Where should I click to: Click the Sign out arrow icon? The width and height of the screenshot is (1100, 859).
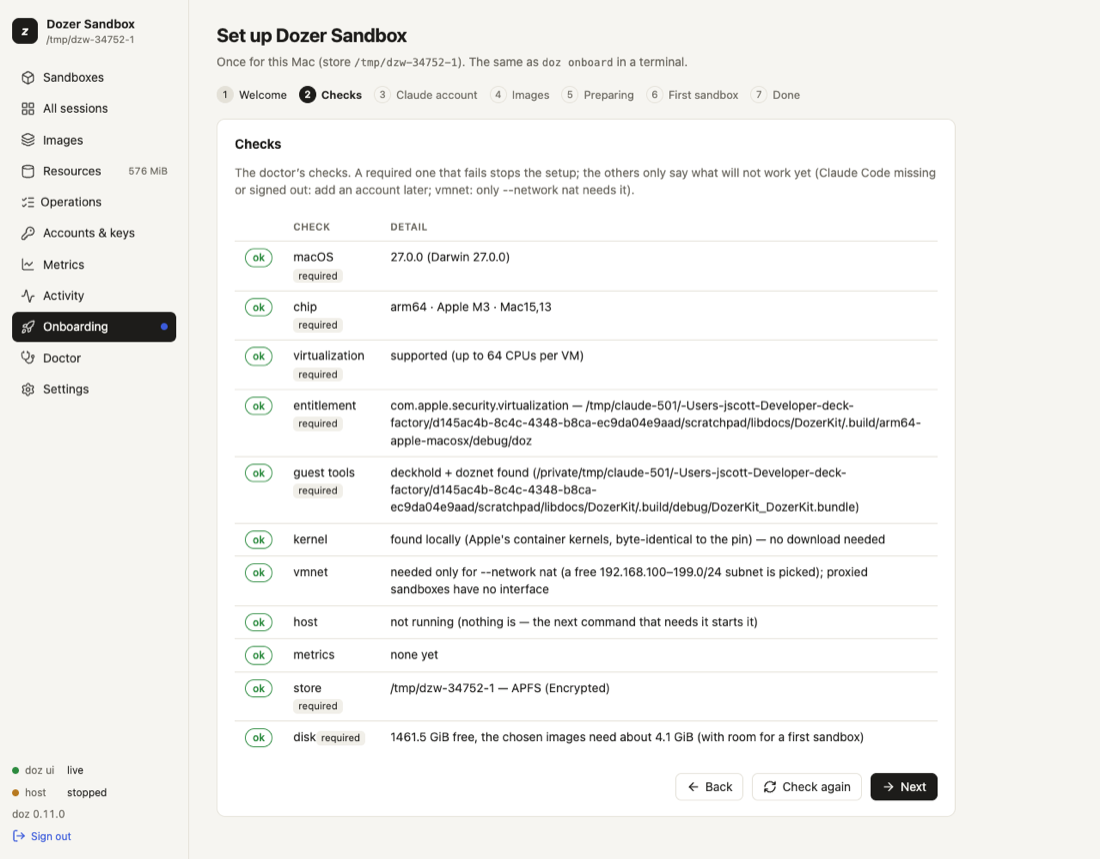[19, 836]
